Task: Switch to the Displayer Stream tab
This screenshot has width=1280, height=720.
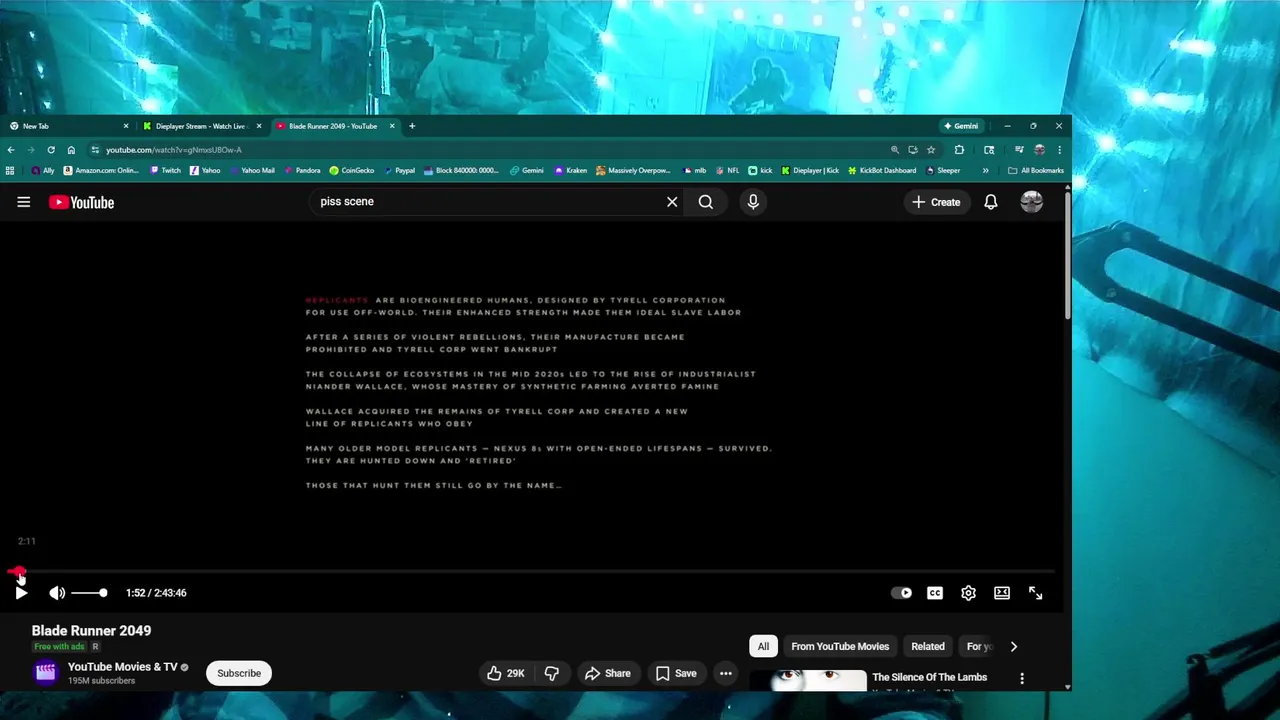Action: coord(203,126)
